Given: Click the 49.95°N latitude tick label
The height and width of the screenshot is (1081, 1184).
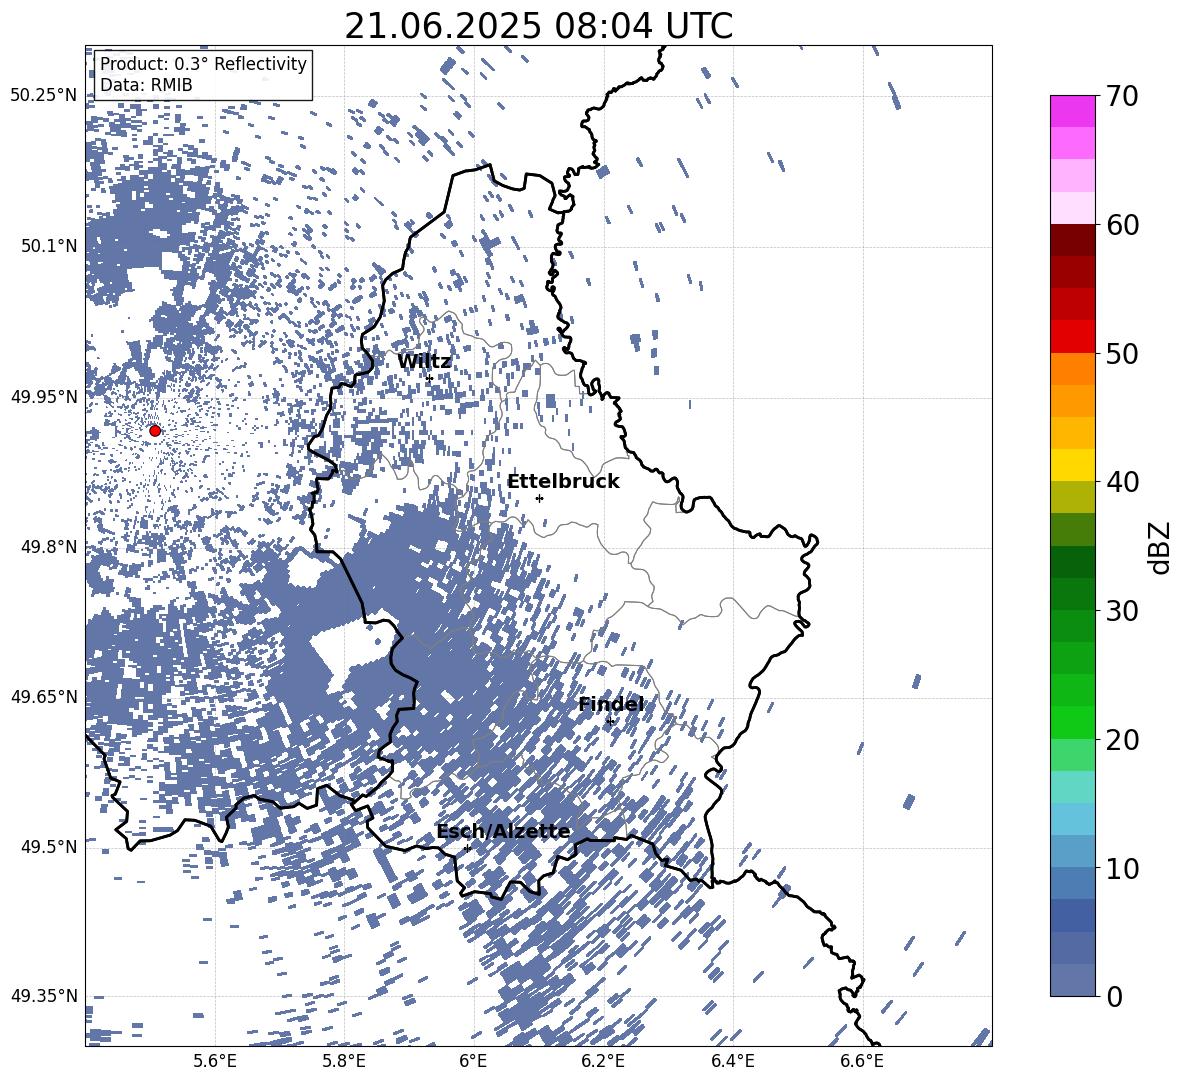Looking at the screenshot, I should (x=44, y=396).
